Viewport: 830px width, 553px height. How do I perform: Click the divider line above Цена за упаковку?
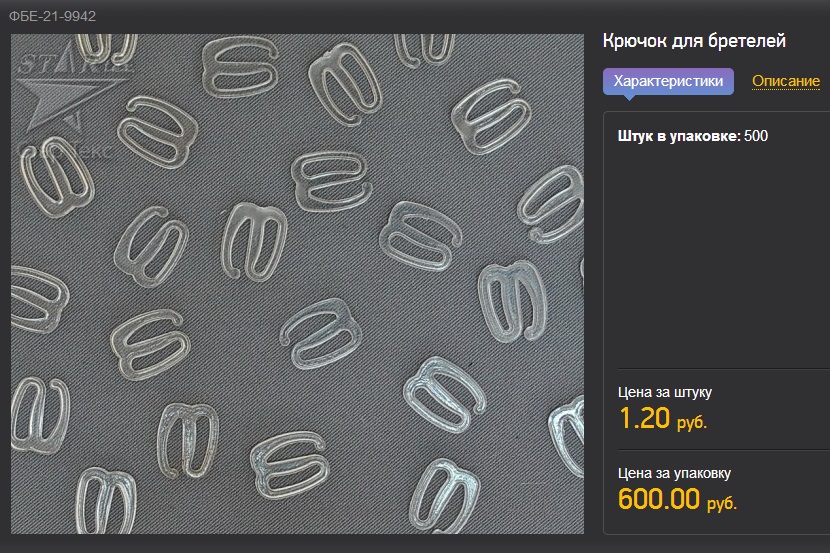[715, 450]
